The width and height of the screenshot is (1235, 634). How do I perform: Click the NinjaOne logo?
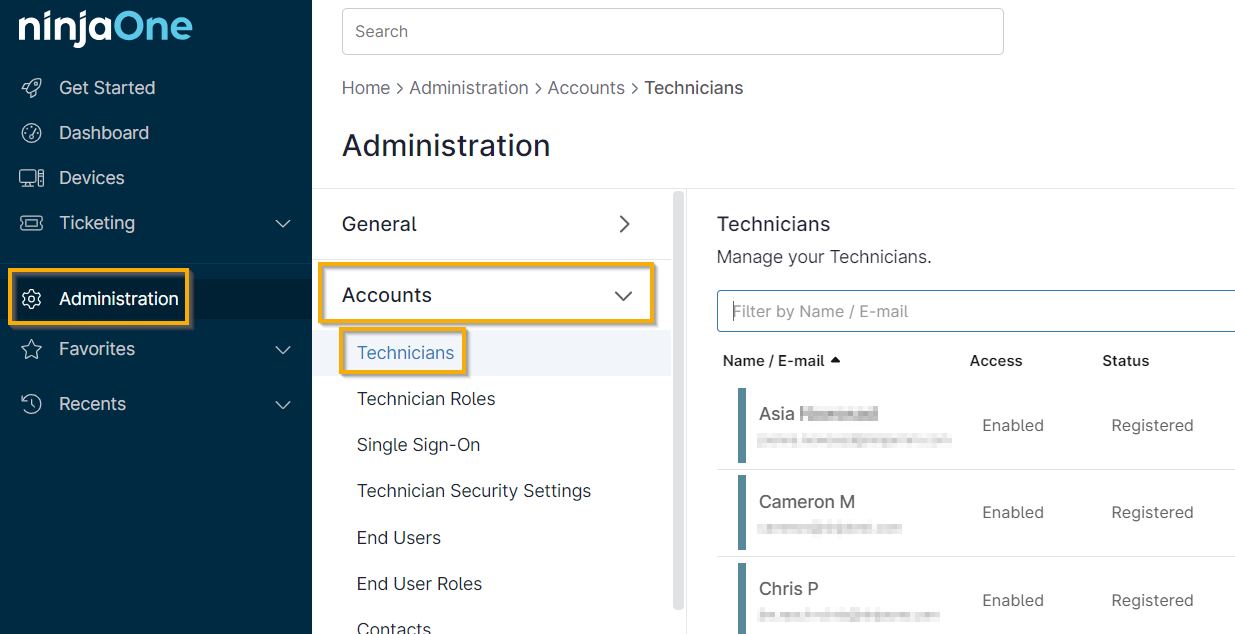point(105,27)
